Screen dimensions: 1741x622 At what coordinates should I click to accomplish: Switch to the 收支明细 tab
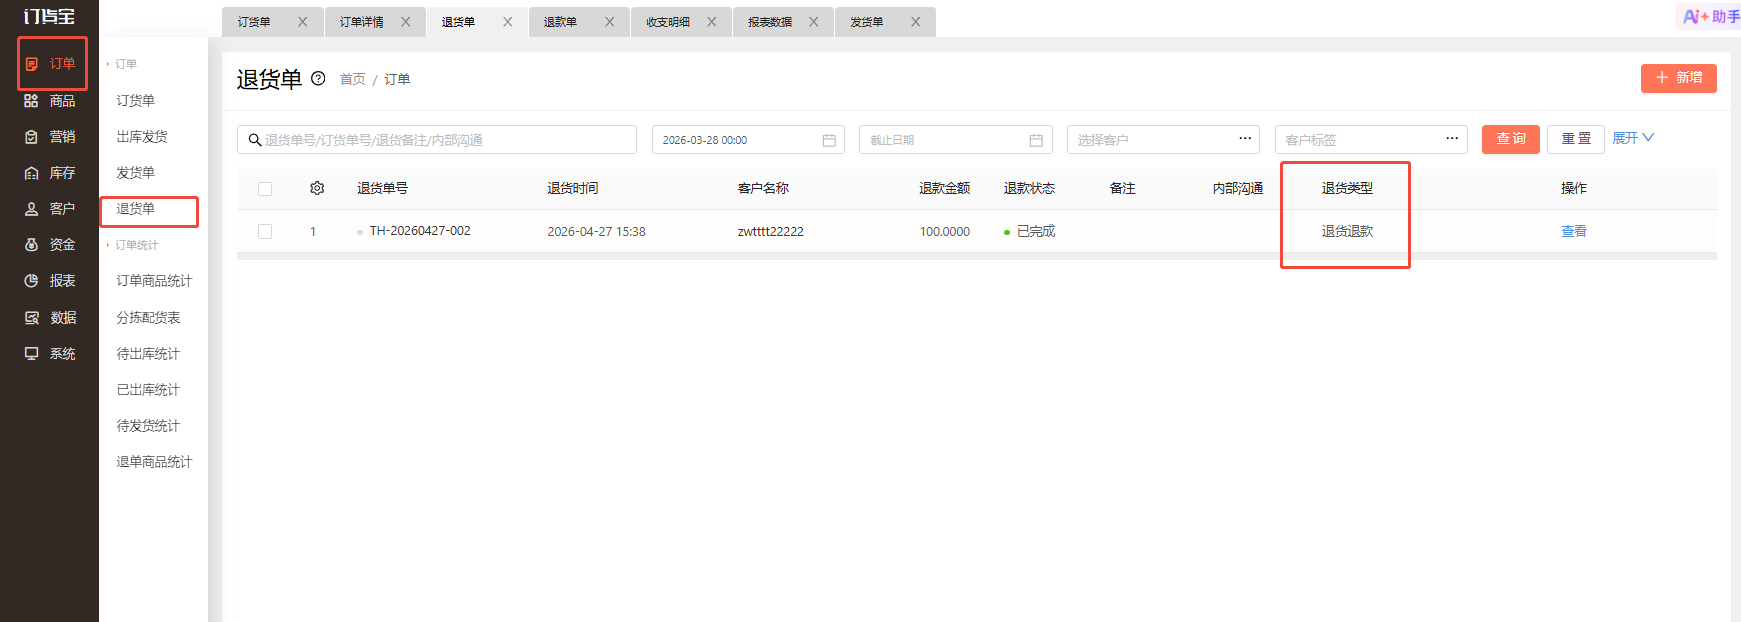pos(668,22)
